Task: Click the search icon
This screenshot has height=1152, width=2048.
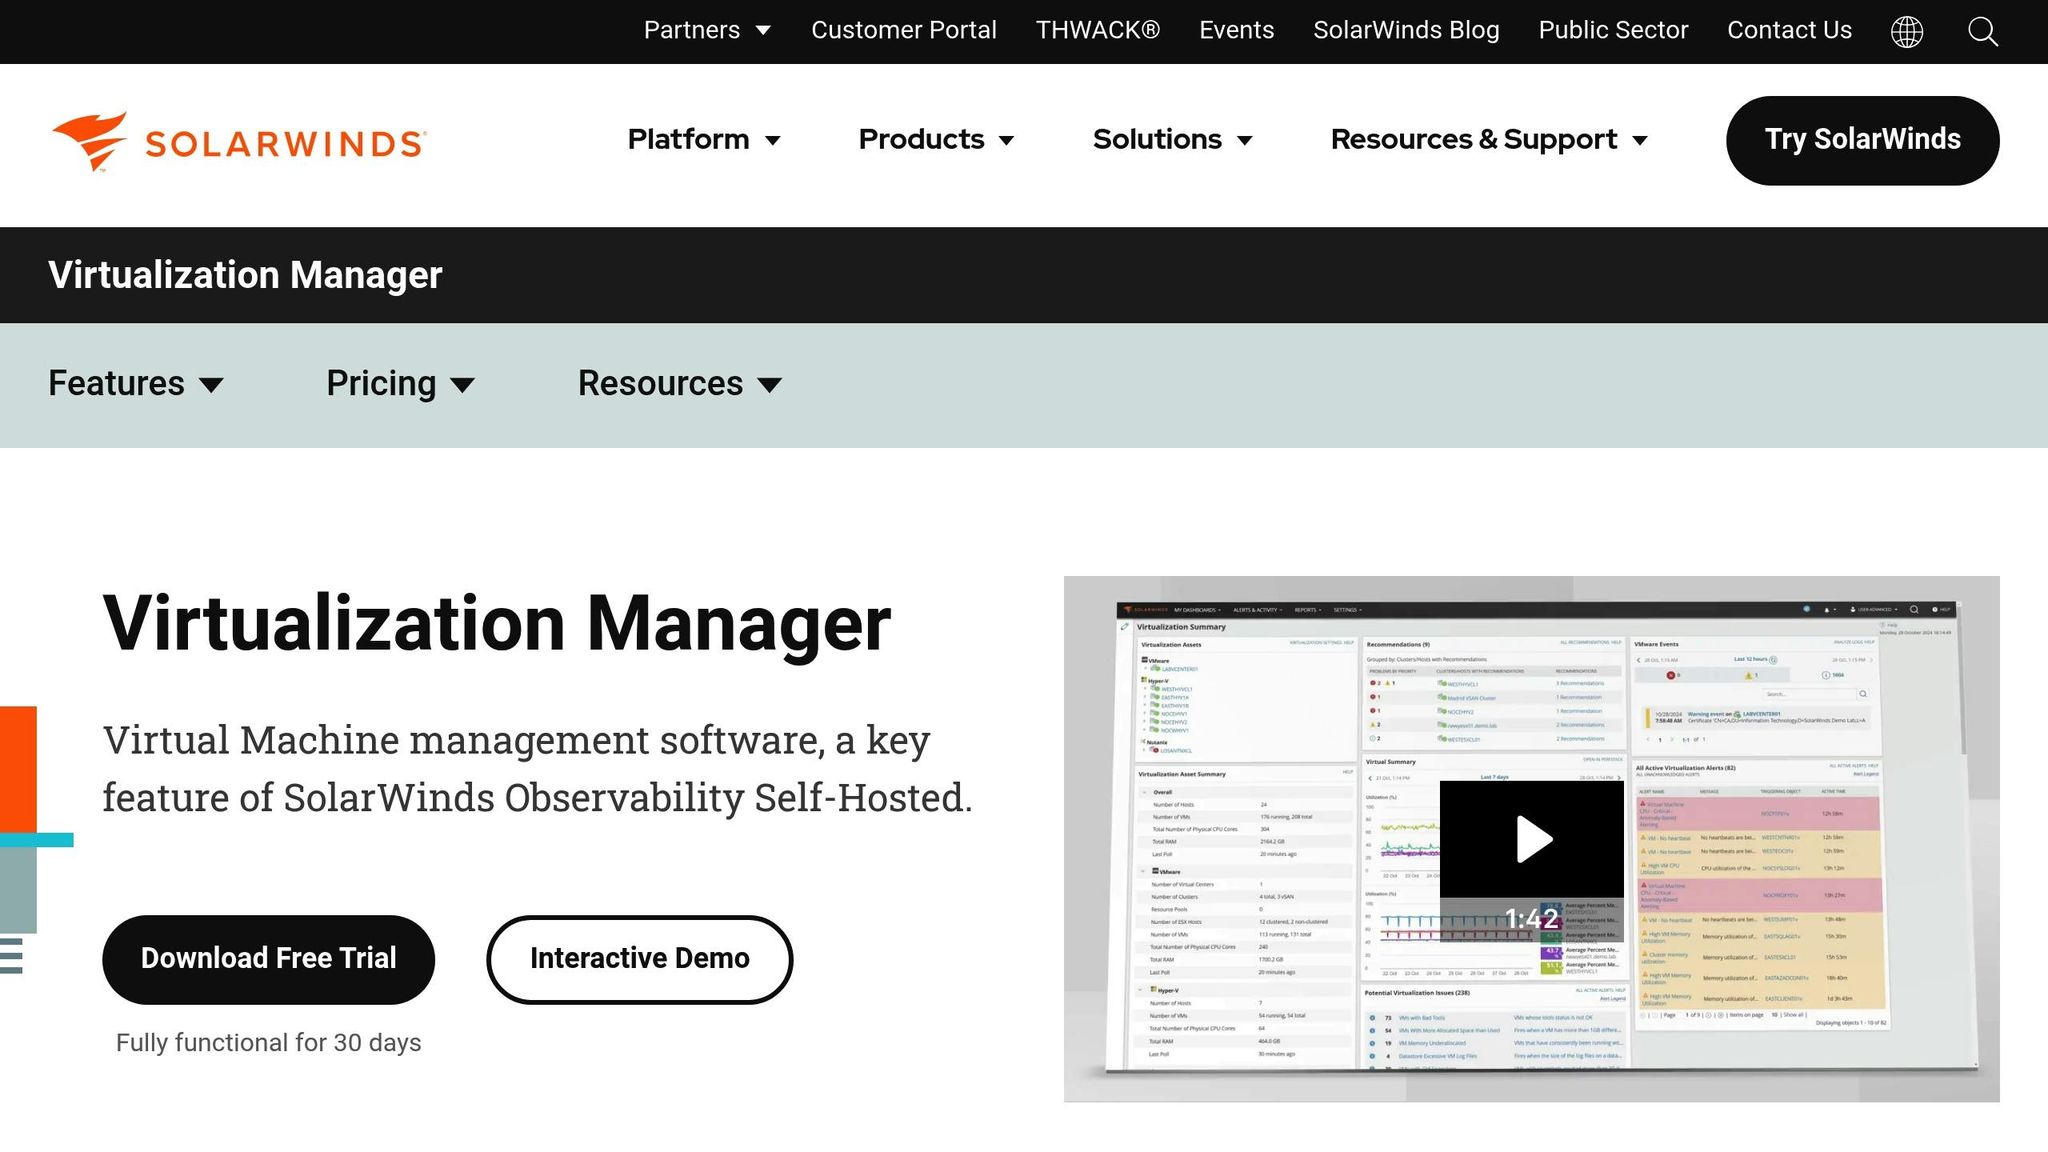Action: (1982, 31)
